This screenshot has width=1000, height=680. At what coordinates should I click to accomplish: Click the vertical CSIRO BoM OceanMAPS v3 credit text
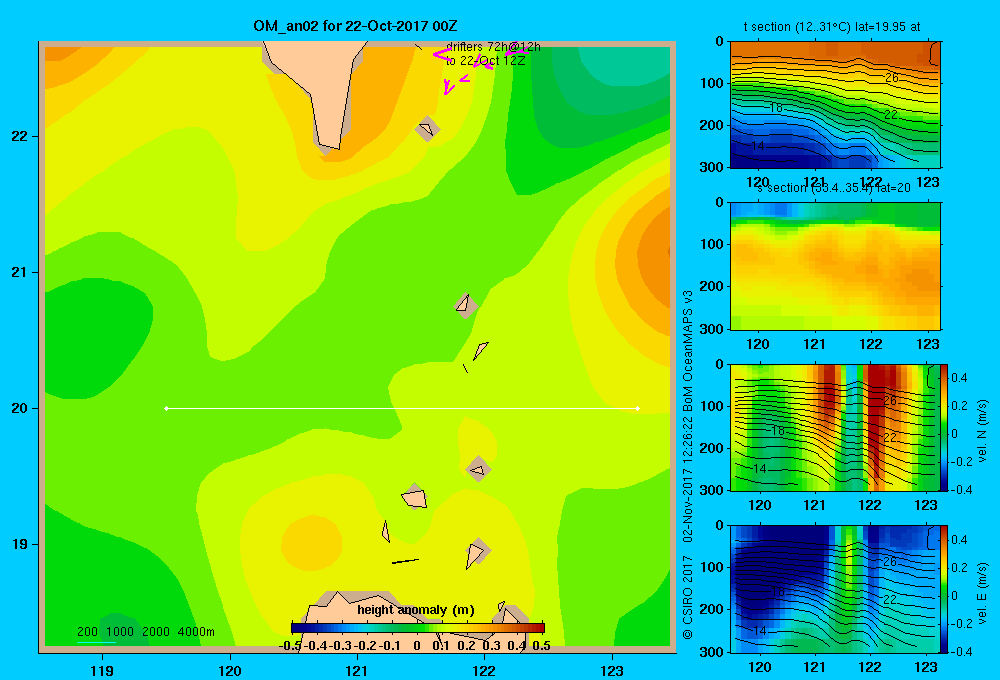pyautogui.click(x=688, y=464)
